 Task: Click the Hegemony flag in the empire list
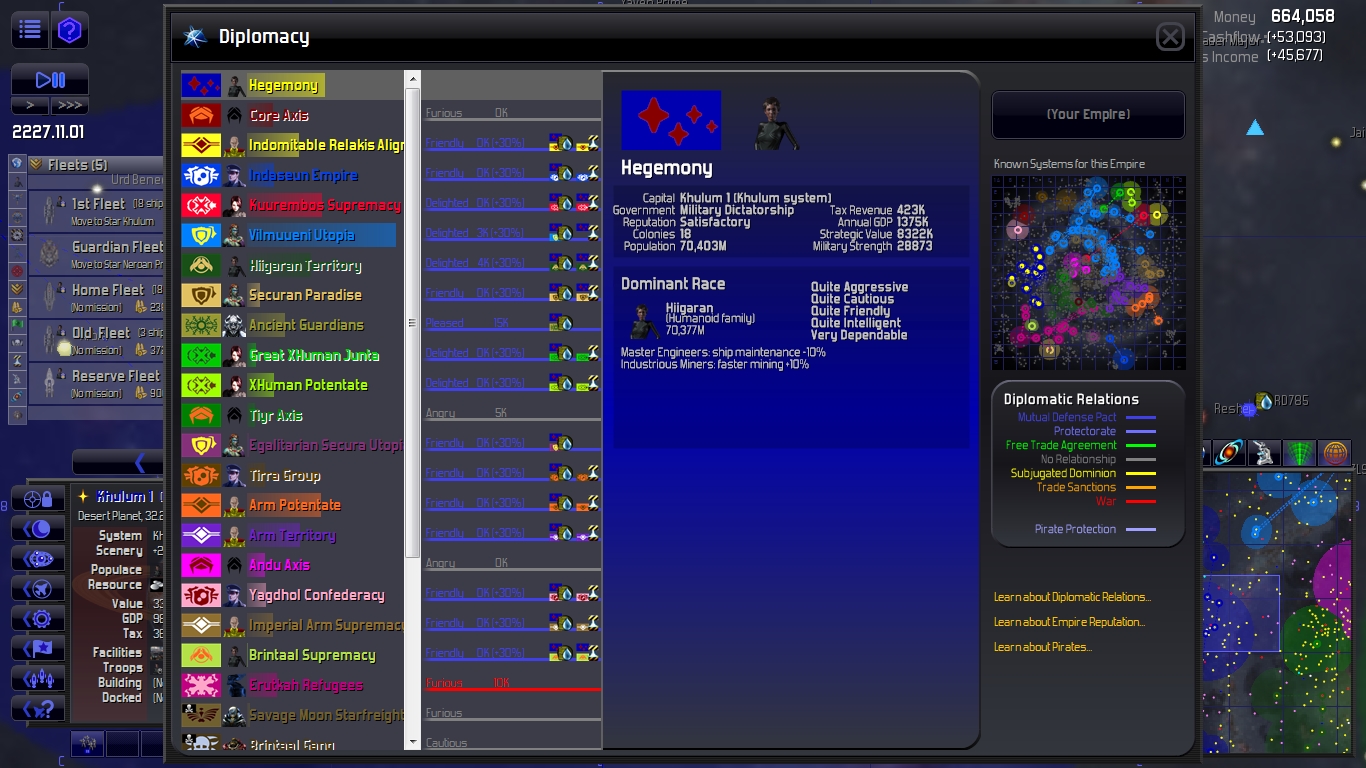click(201, 86)
